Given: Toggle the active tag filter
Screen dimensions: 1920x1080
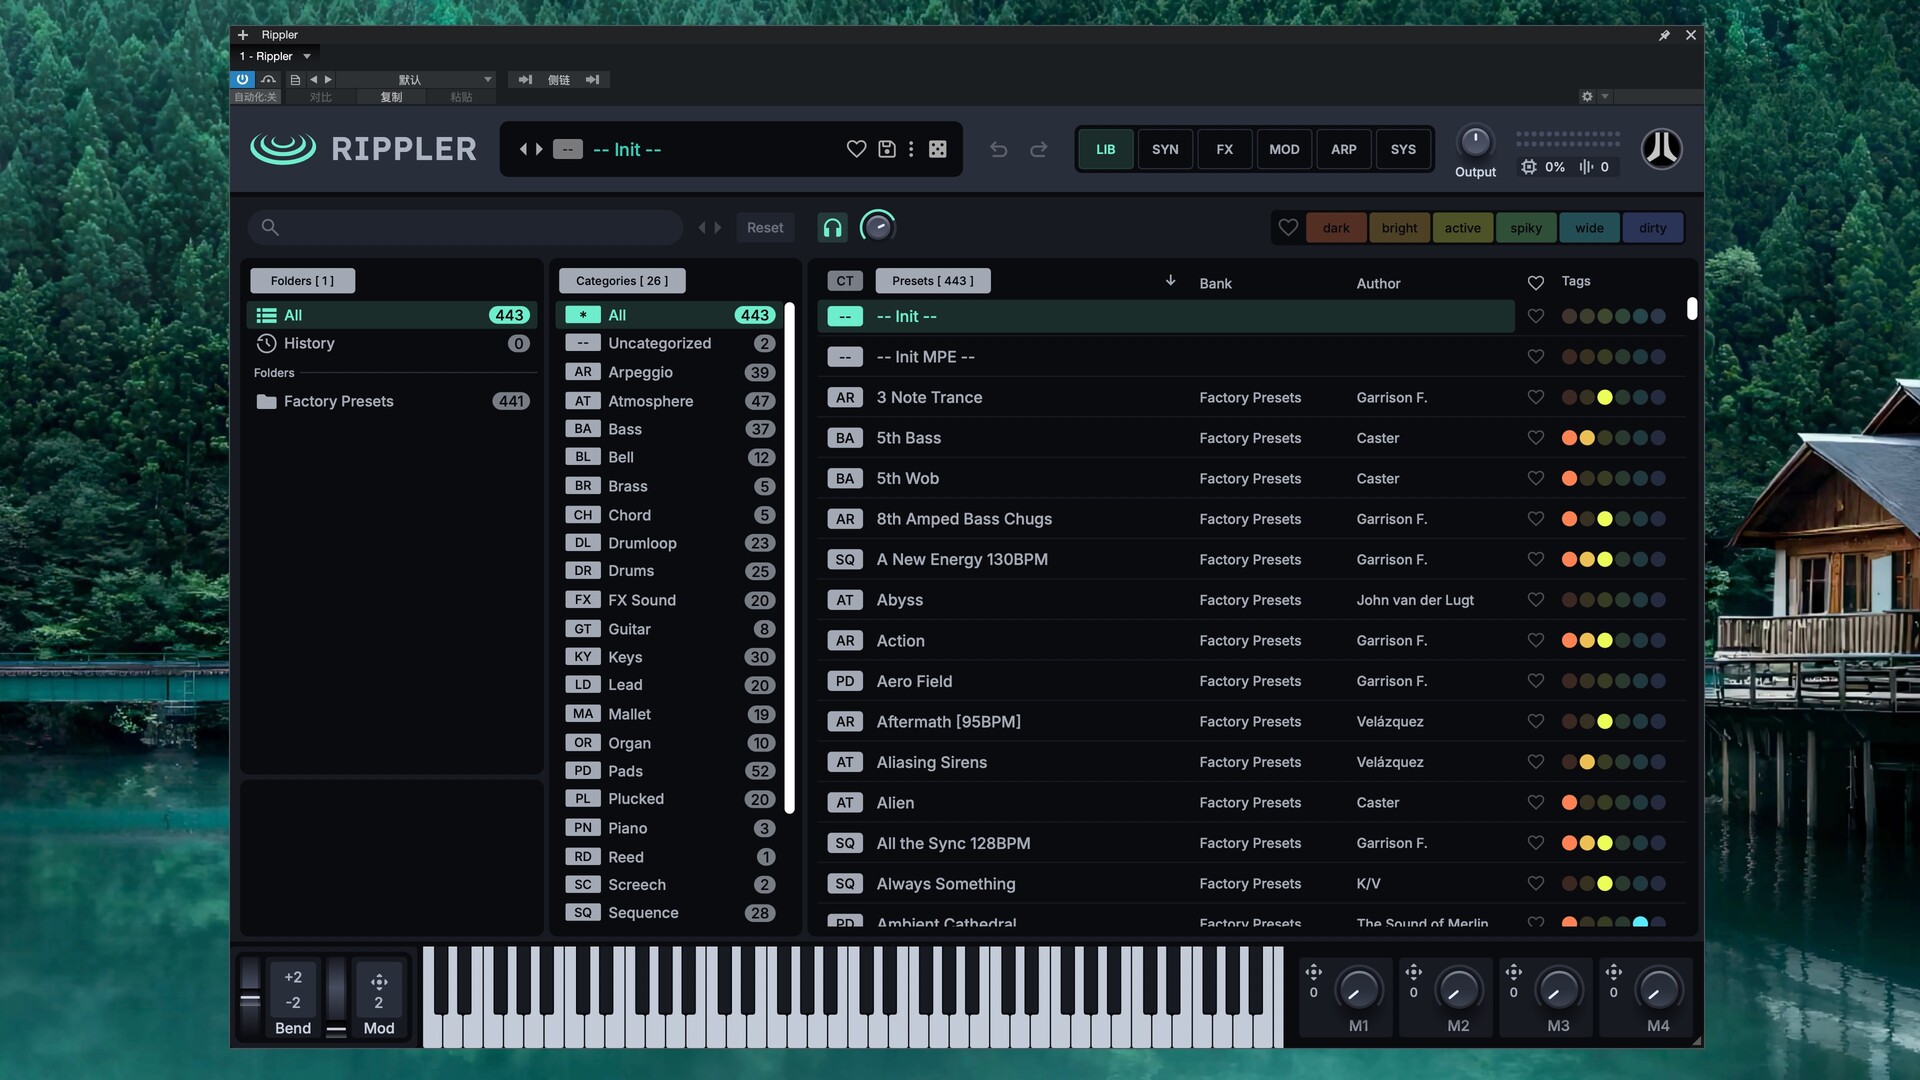Looking at the screenshot, I should 1462,228.
